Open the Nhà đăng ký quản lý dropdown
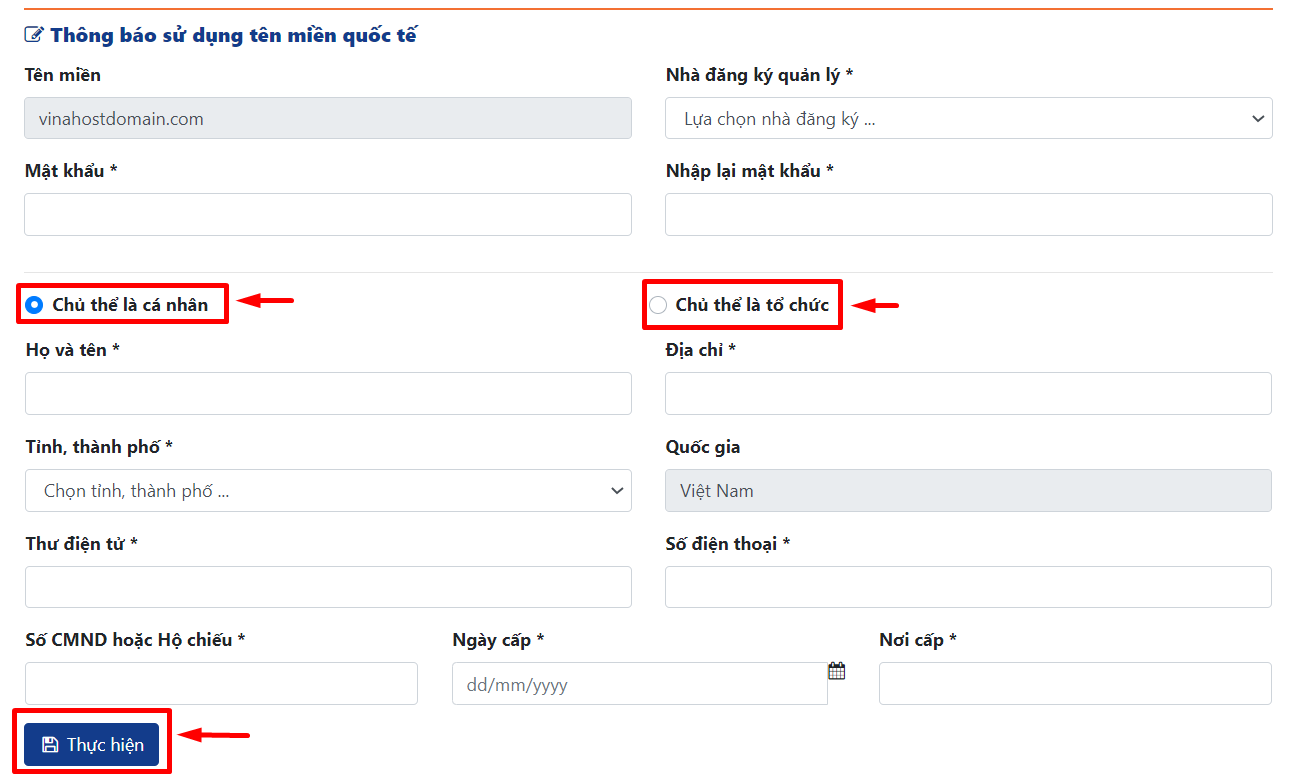This screenshot has height=784, width=1289. [969, 119]
